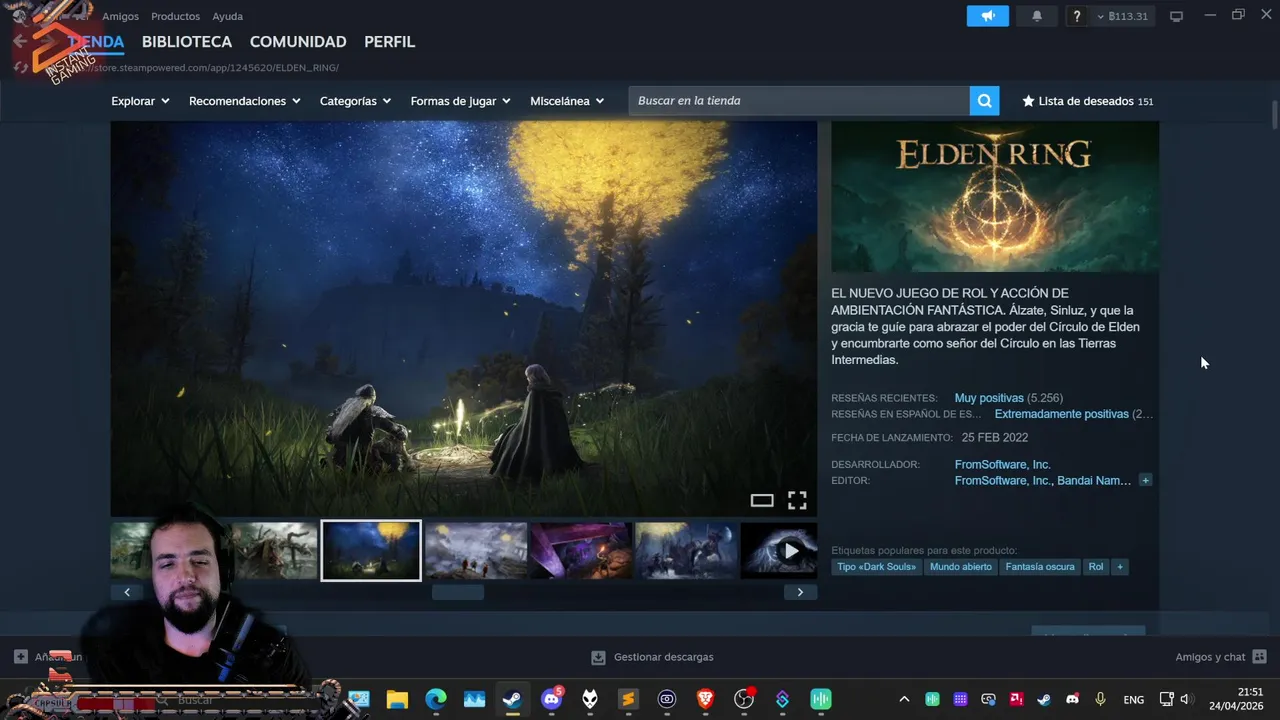The width and height of the screenshot is (1280, 720).
Task: Show hidden system tray icons chevron
Action: pos(904,700)
